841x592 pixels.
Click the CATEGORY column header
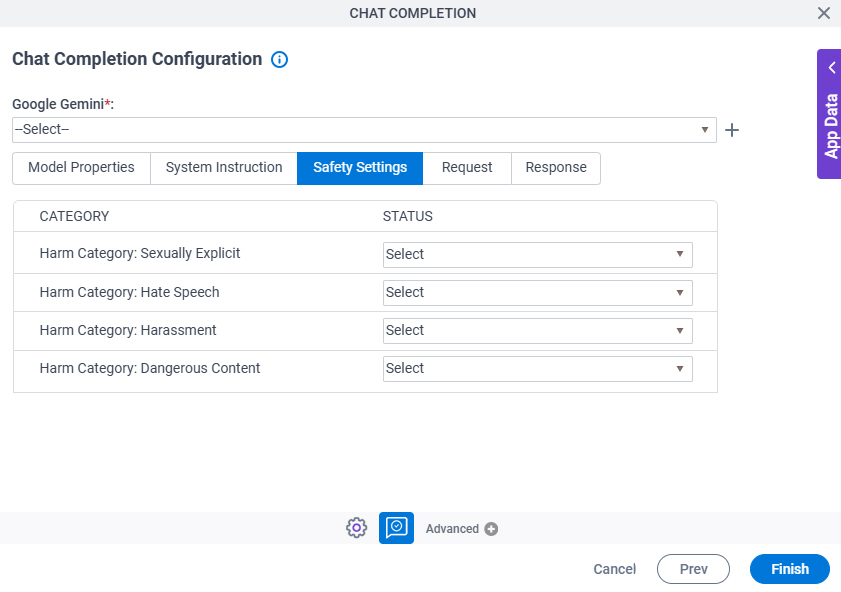(75, 217)
